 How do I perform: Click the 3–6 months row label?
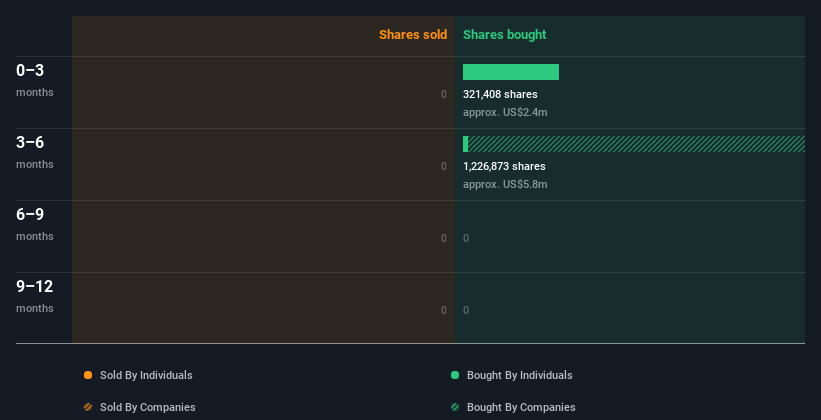[35, 152]
